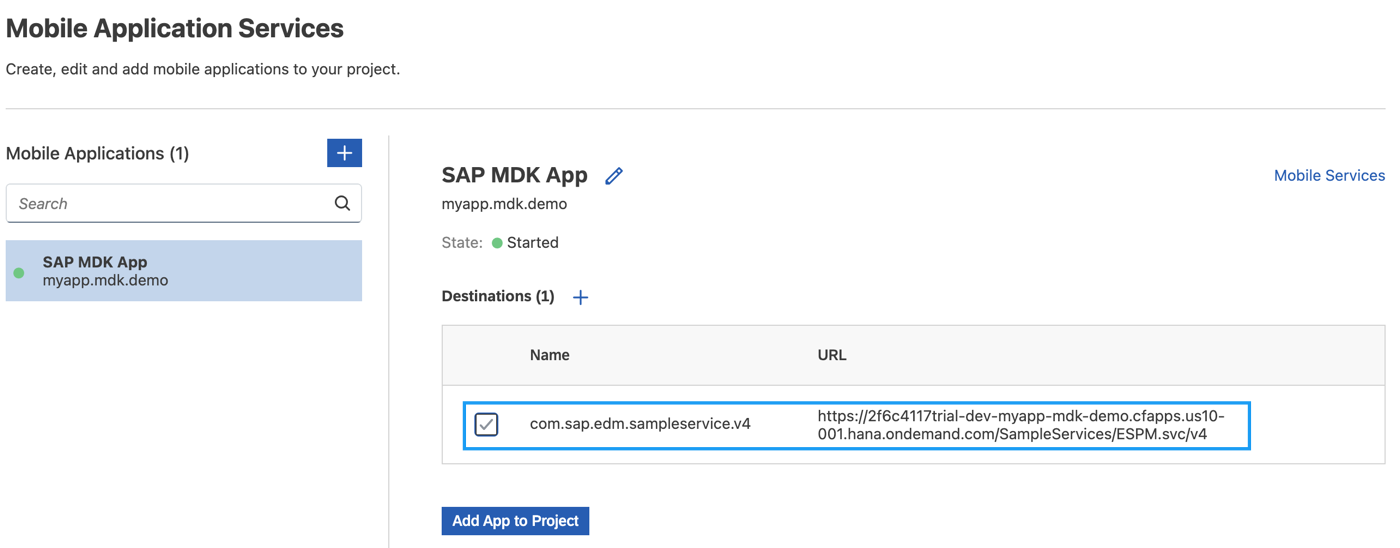Click the search magnifier icon
This screenshot has height=548, width=1400.
342,203
